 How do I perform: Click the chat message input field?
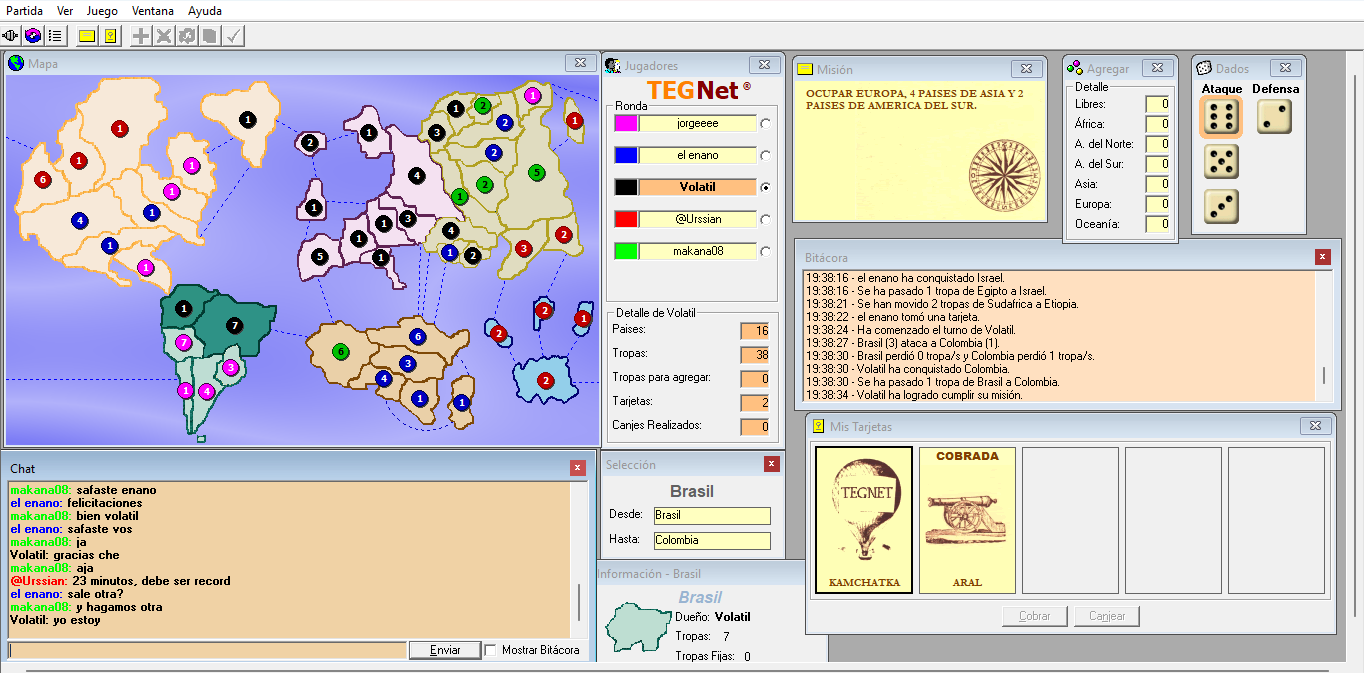pos(207,650)
